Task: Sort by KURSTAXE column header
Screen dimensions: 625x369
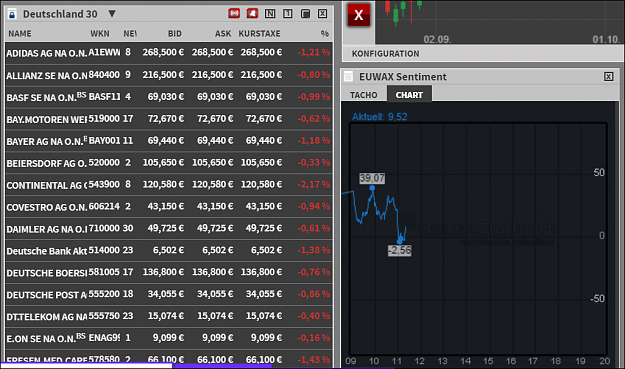Action: (259, 34)
